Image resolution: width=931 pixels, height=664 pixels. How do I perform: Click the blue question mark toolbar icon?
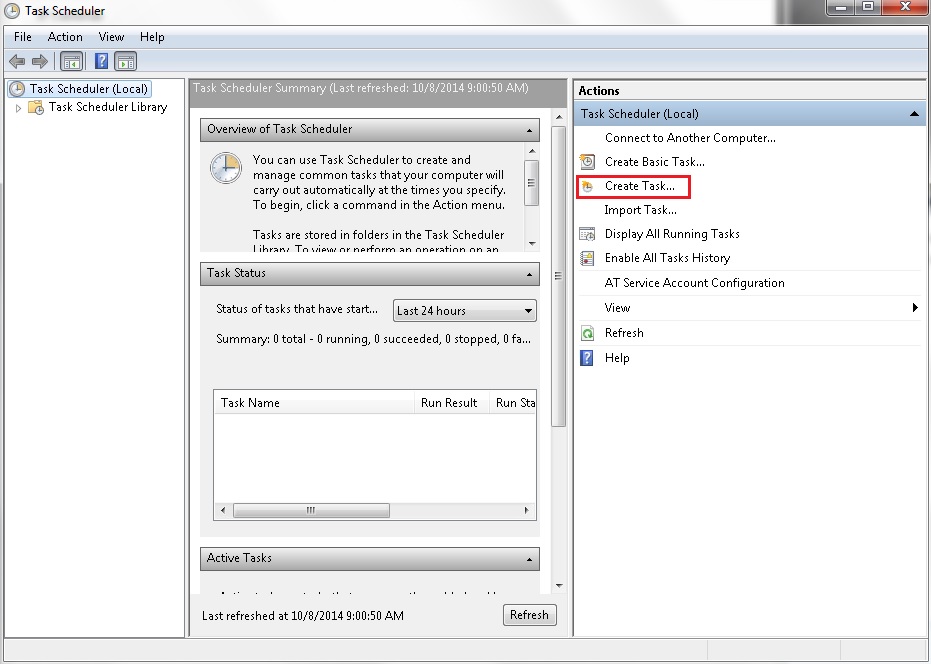click(x=101, y=61)
